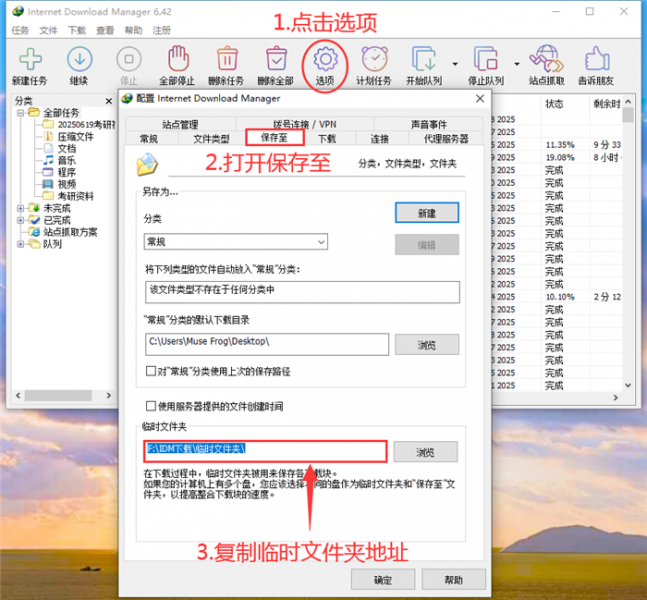Expand the 未完成 tree node
Screen dimensions: 647x600
(x=22, y=208)
